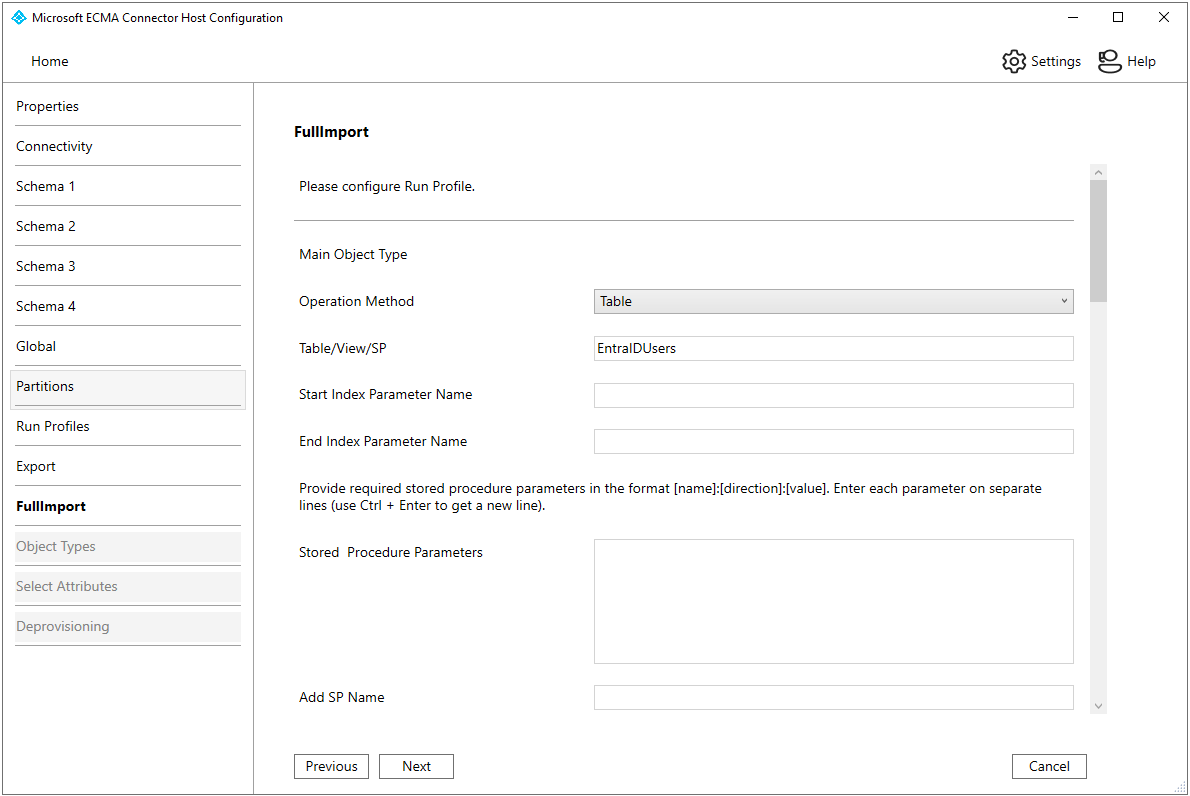1190x796 pixels.
Task: Click the scroll up arrow of the form
Action: coord(1098,172)
